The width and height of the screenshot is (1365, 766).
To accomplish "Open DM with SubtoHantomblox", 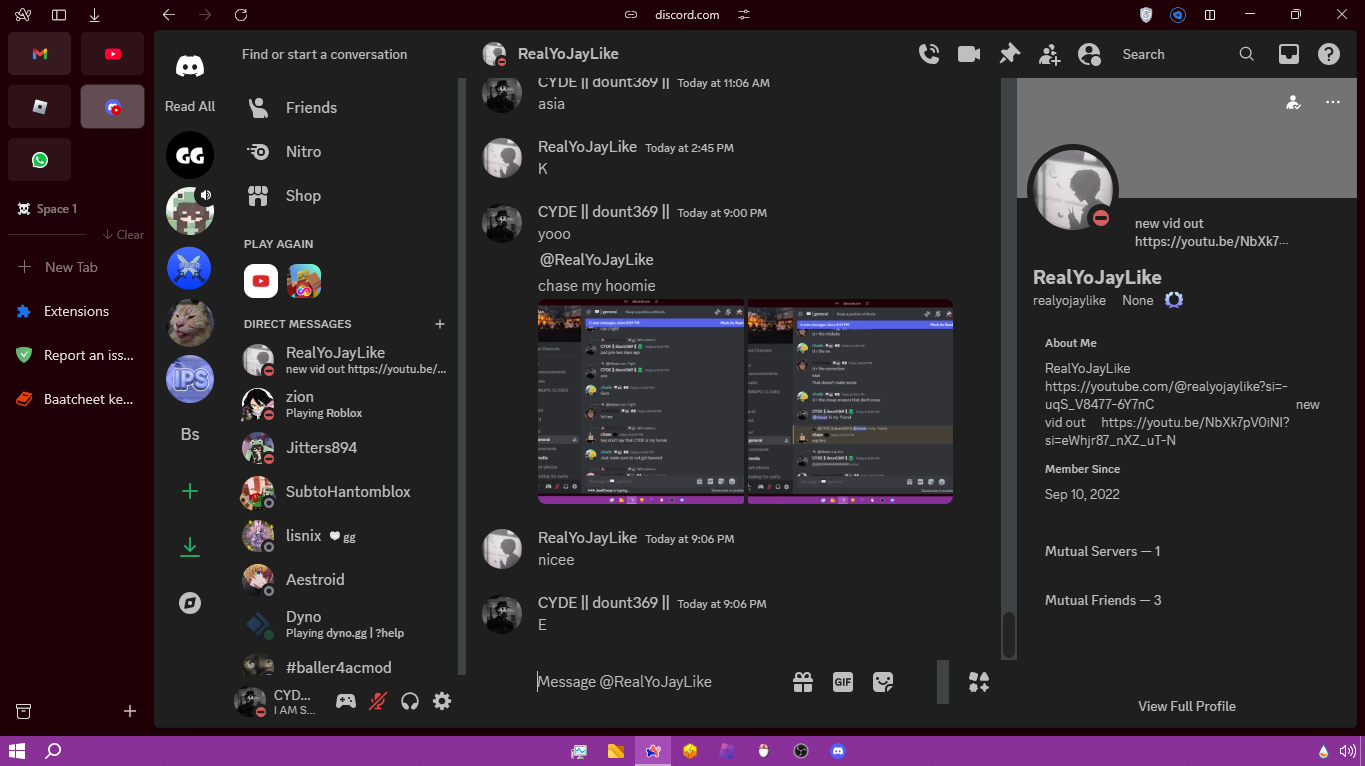I will (x=347, y=492).
